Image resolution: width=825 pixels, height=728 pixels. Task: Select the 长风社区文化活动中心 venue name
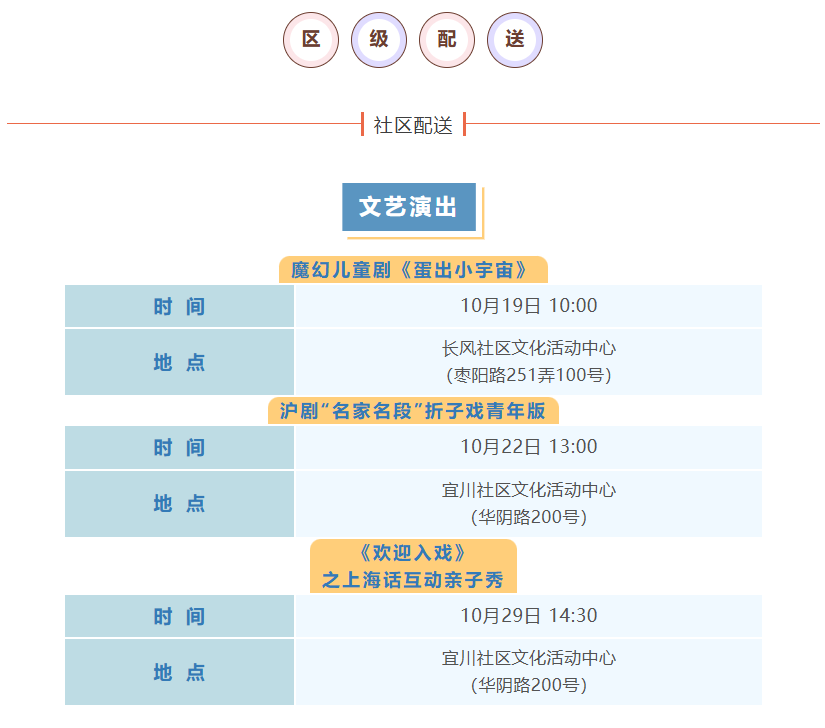(x=528, y=349)
